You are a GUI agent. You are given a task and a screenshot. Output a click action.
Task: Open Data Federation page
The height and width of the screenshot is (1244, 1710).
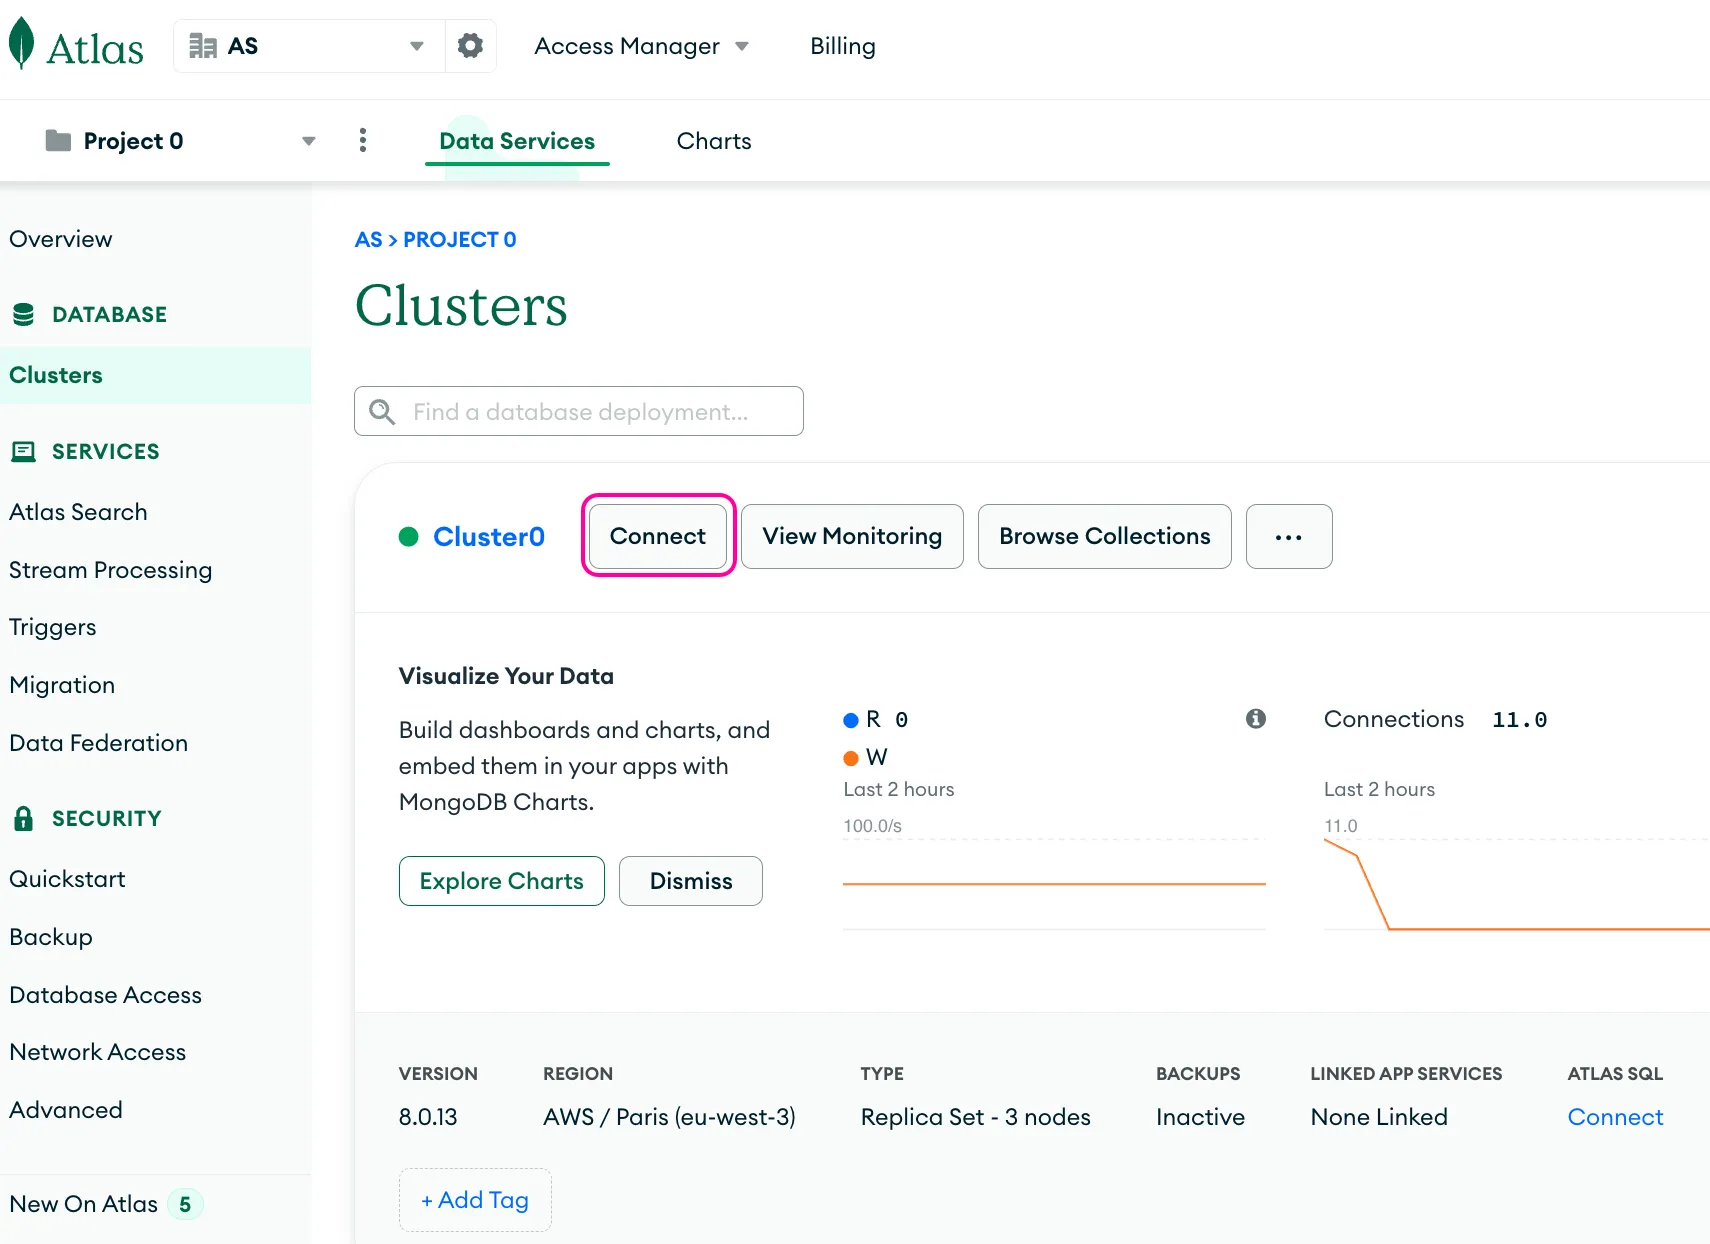pos(98,743)
